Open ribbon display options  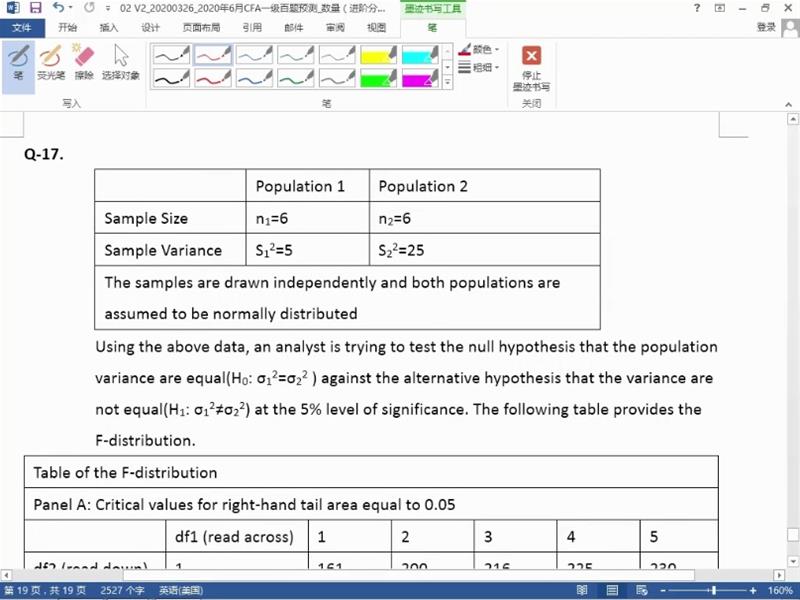(x=720, y=8)
